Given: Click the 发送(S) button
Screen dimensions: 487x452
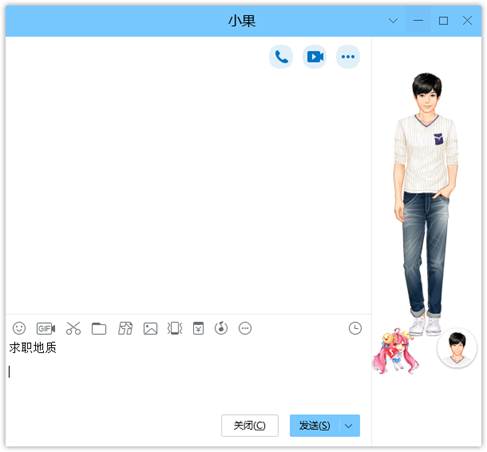Looking at the screenshot, I should tap(314, 425).
